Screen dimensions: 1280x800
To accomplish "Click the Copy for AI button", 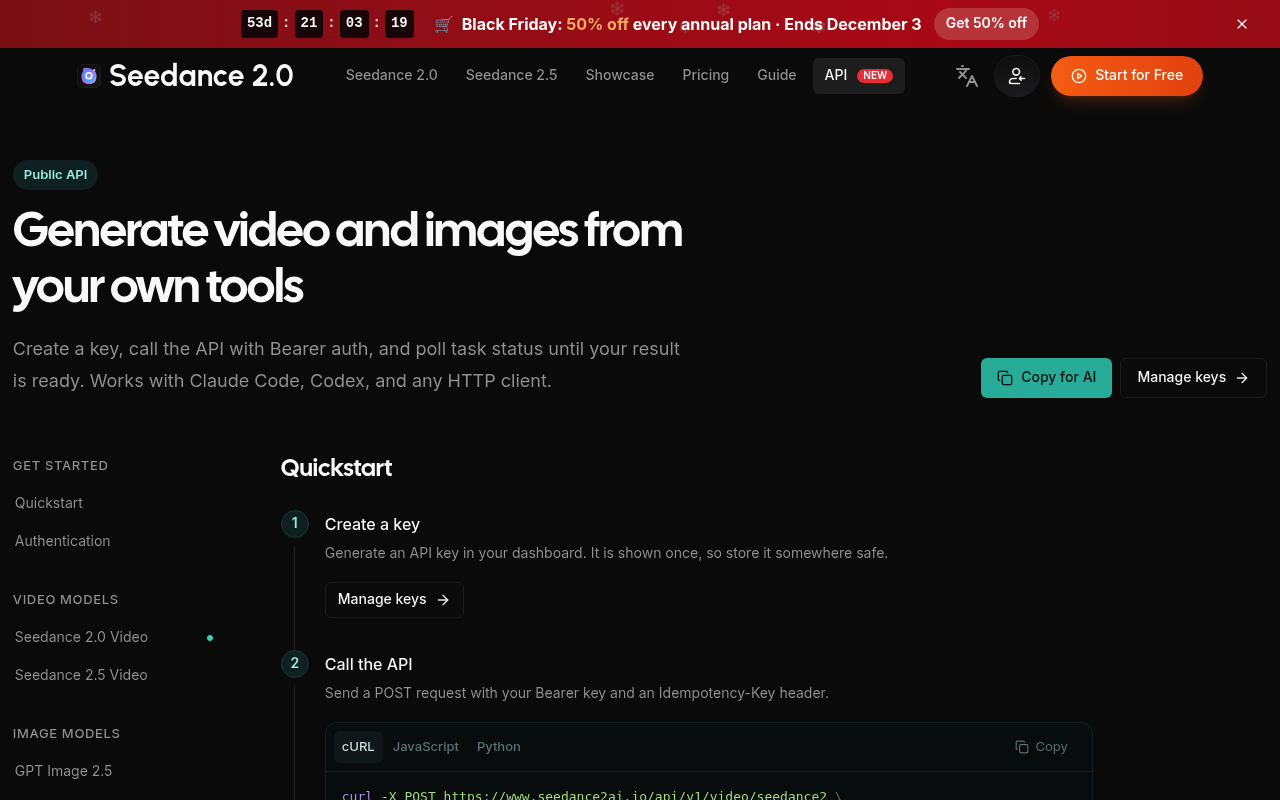I will 1046,378.
